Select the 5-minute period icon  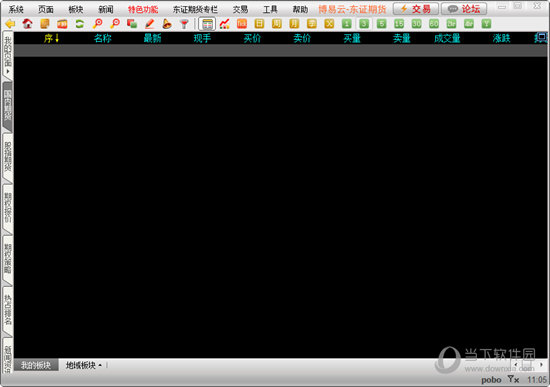point(381,24)
